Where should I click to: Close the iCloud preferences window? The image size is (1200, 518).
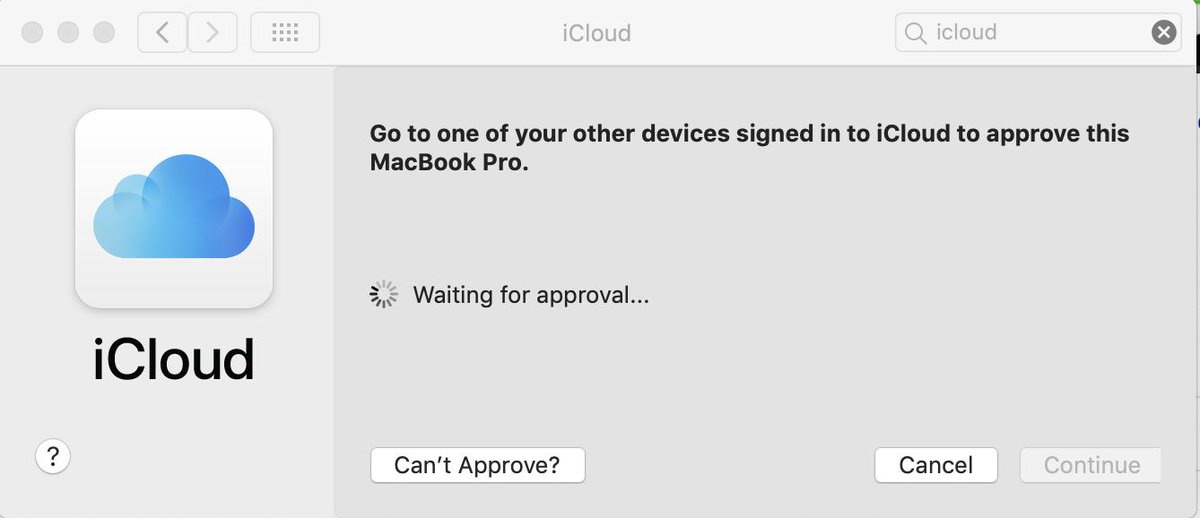(x=32, y=33)
